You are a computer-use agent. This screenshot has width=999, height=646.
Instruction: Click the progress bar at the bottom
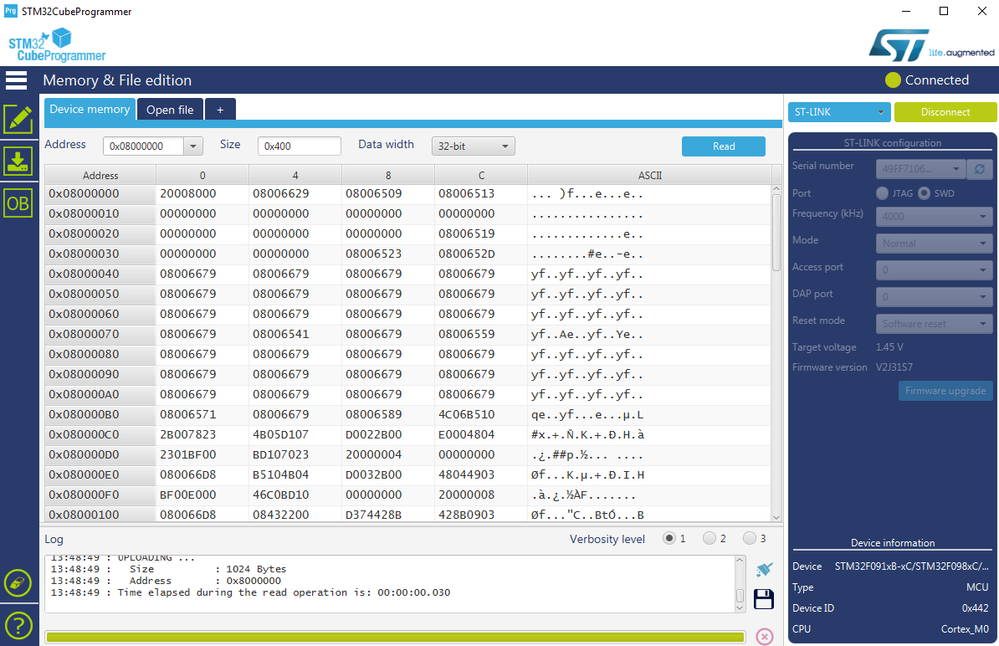pyautogui.click(x=395, y=637)
